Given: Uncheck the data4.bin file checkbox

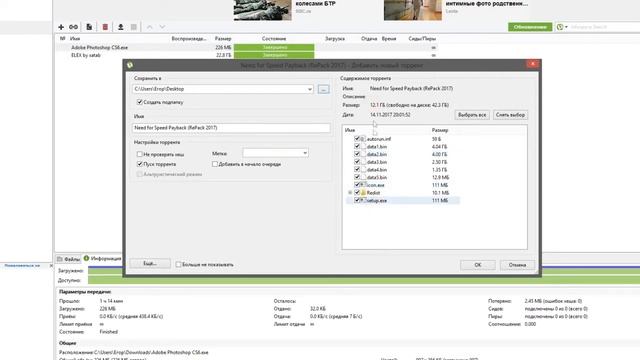Looking at the screenshot, I should [357, 169].
